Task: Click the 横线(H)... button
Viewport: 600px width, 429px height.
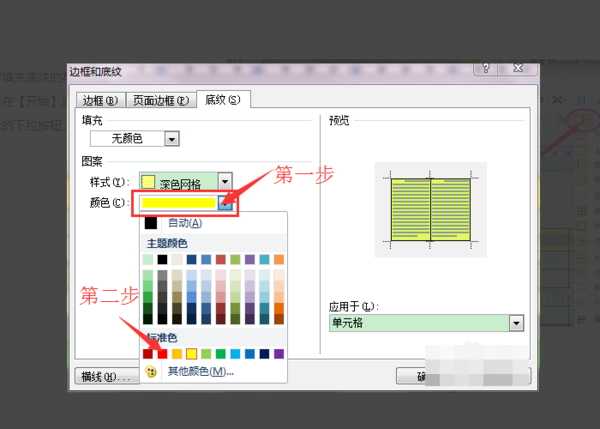Action: tap(107, 377)
